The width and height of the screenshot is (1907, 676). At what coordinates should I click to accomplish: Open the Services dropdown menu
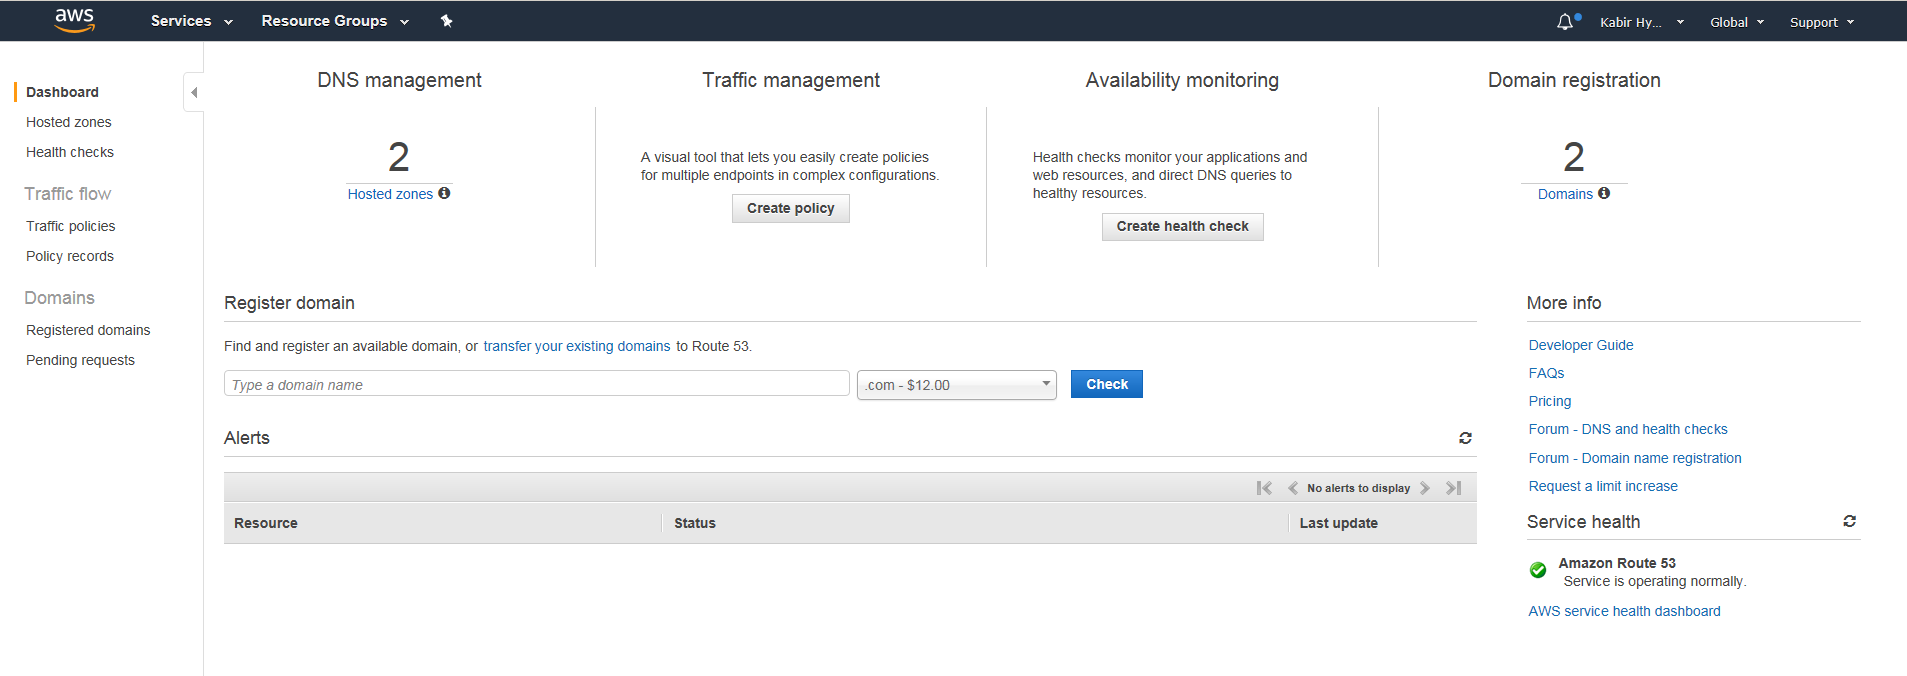[x=191, y=21]
